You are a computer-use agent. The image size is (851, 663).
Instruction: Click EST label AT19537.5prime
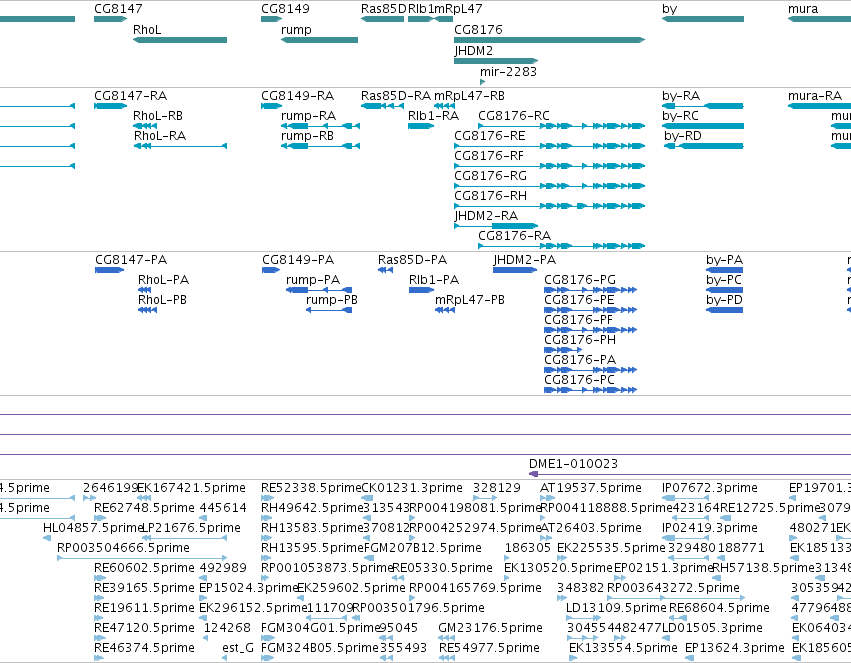591,488
